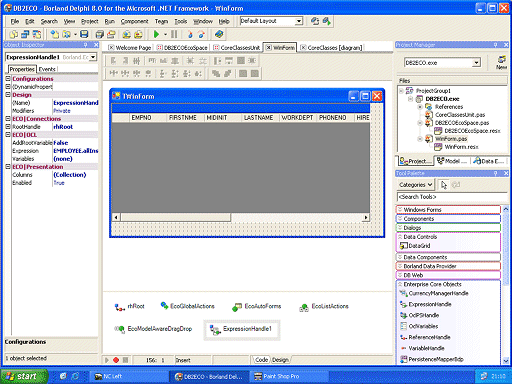Image resolution: width=512 pixels, height=384 pixels.
Task: Pick DataGrid from the Tool Palette
Action: 415,246
